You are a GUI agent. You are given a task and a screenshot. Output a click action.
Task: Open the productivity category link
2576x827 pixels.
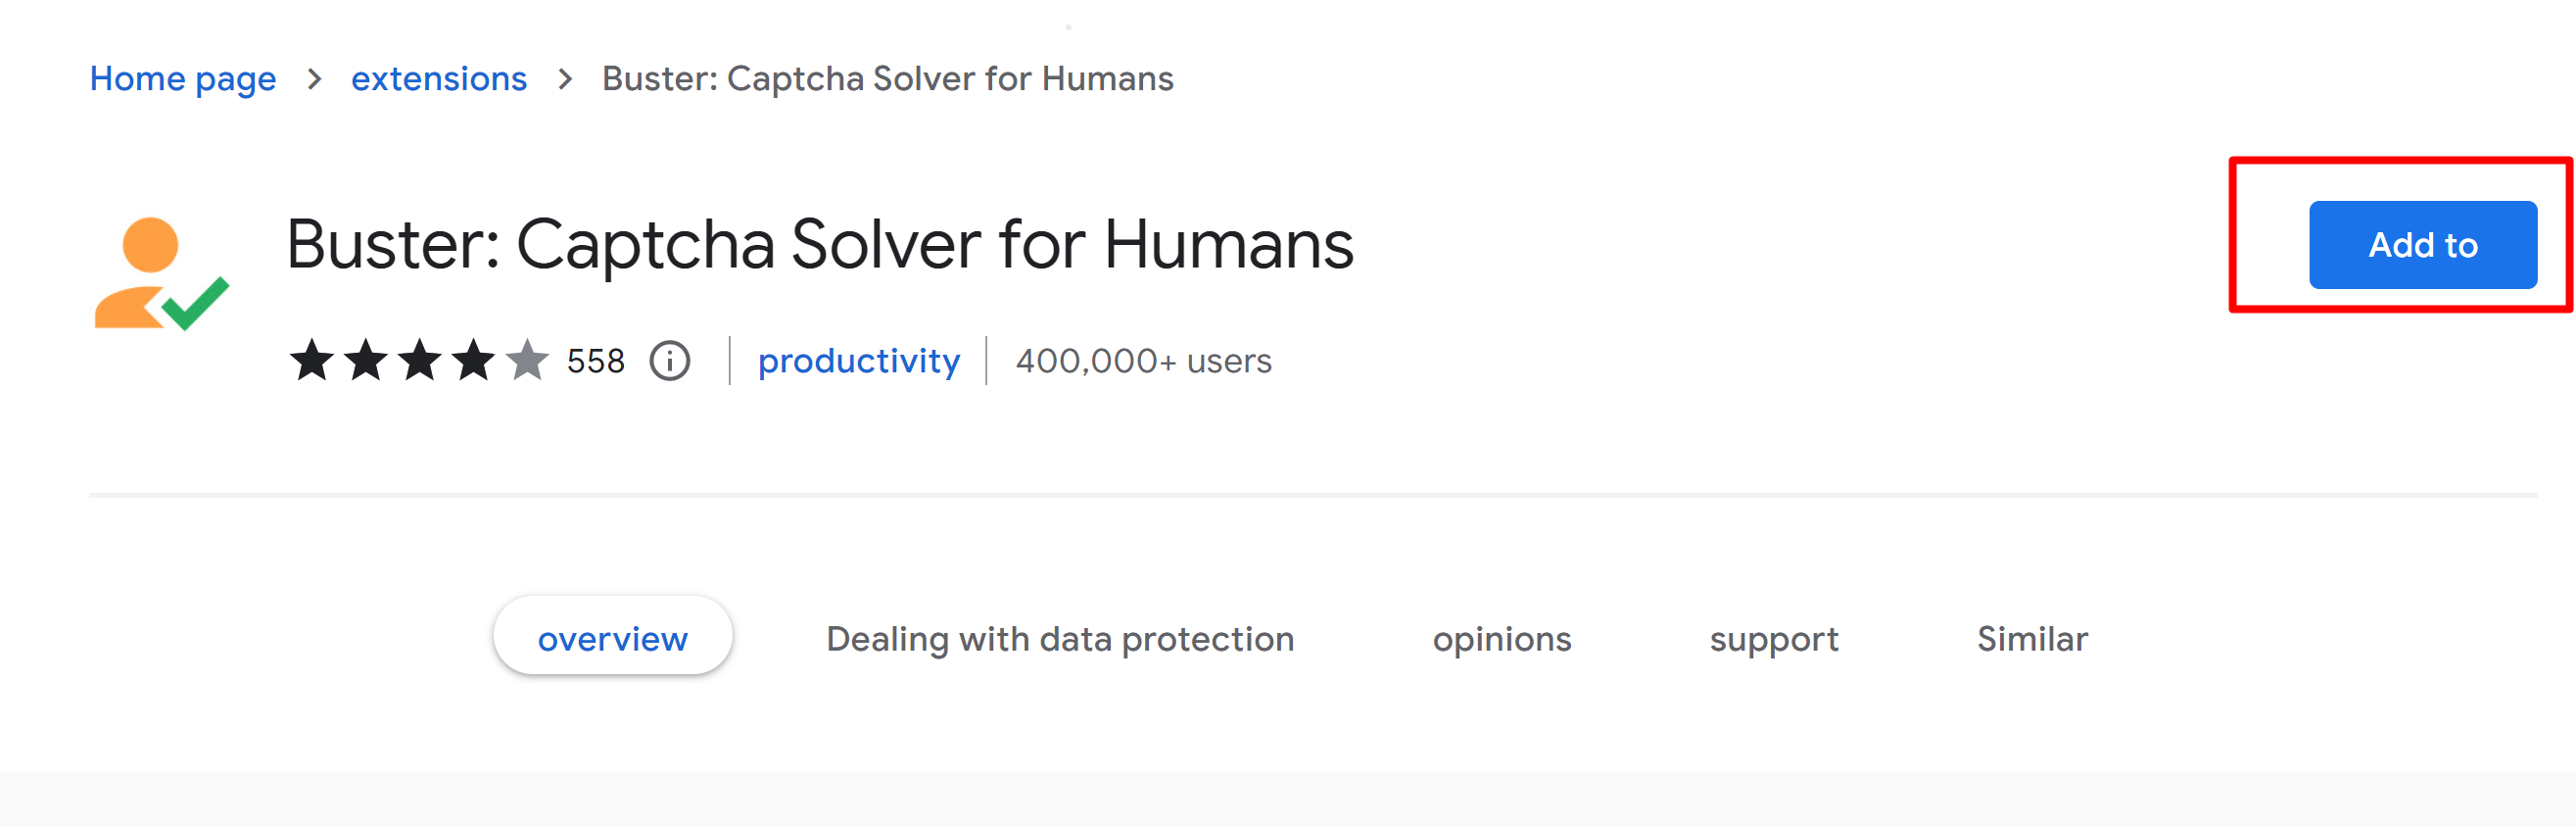coord(859,361)
